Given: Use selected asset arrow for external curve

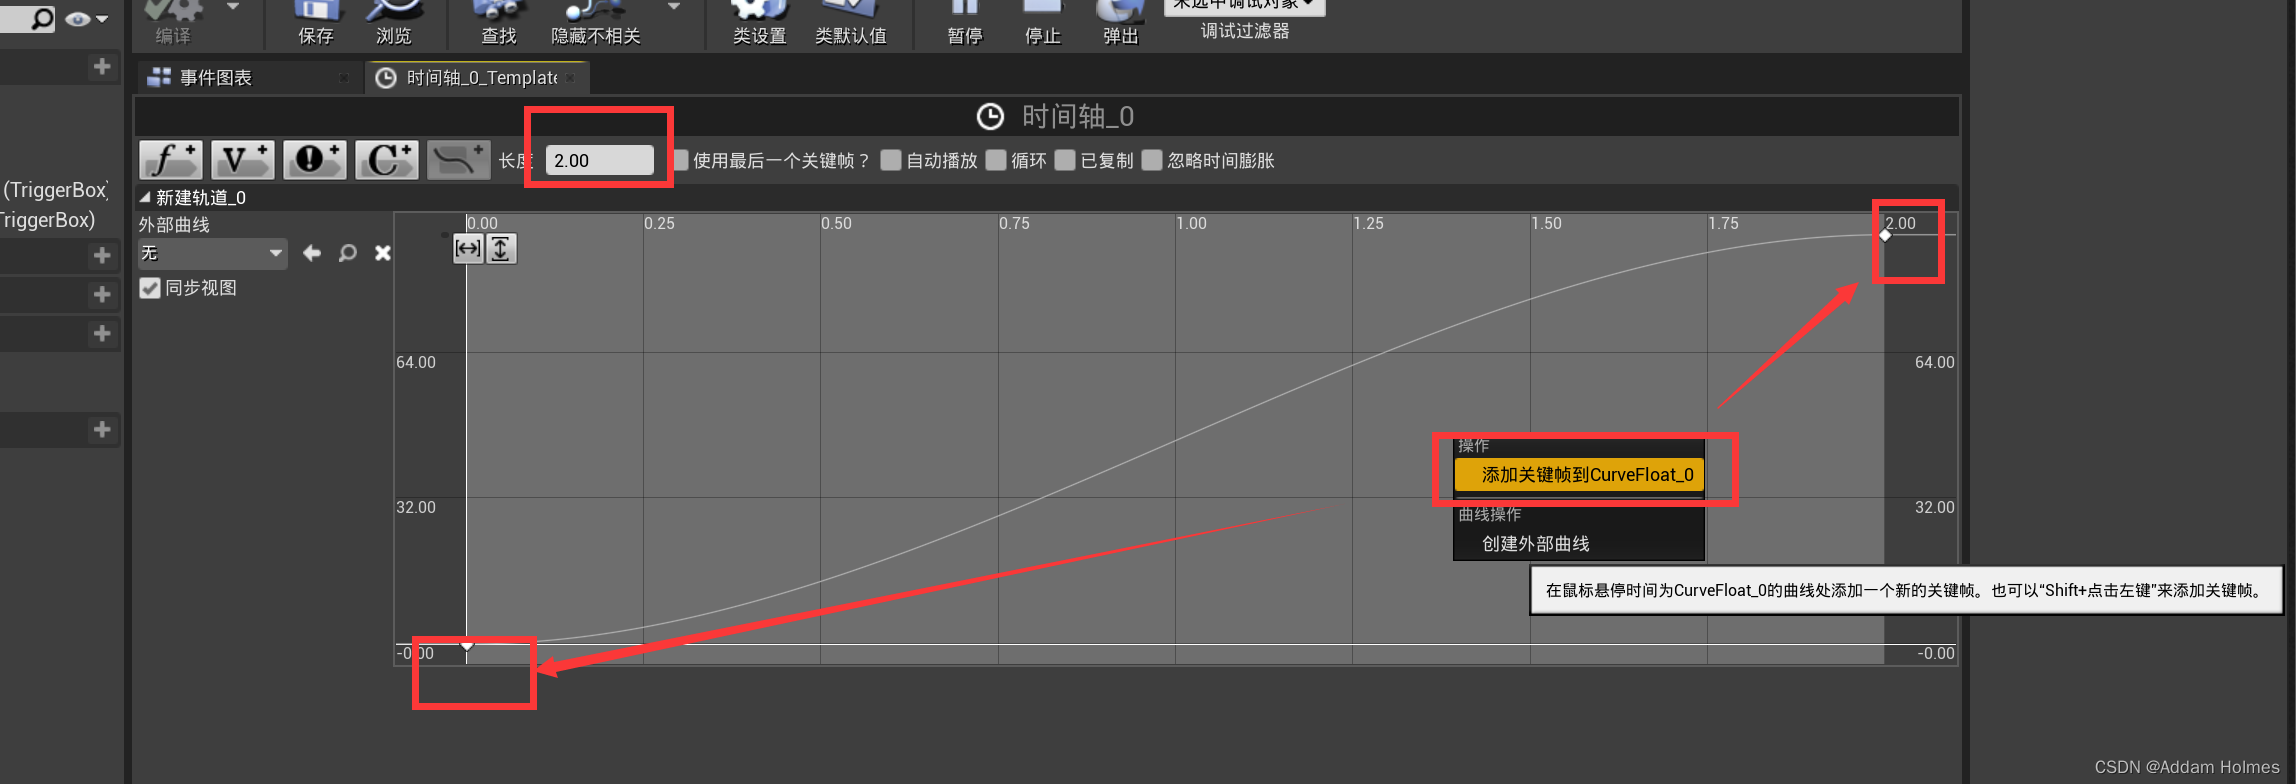Looking at the screenshot, I should coord(312,253).
